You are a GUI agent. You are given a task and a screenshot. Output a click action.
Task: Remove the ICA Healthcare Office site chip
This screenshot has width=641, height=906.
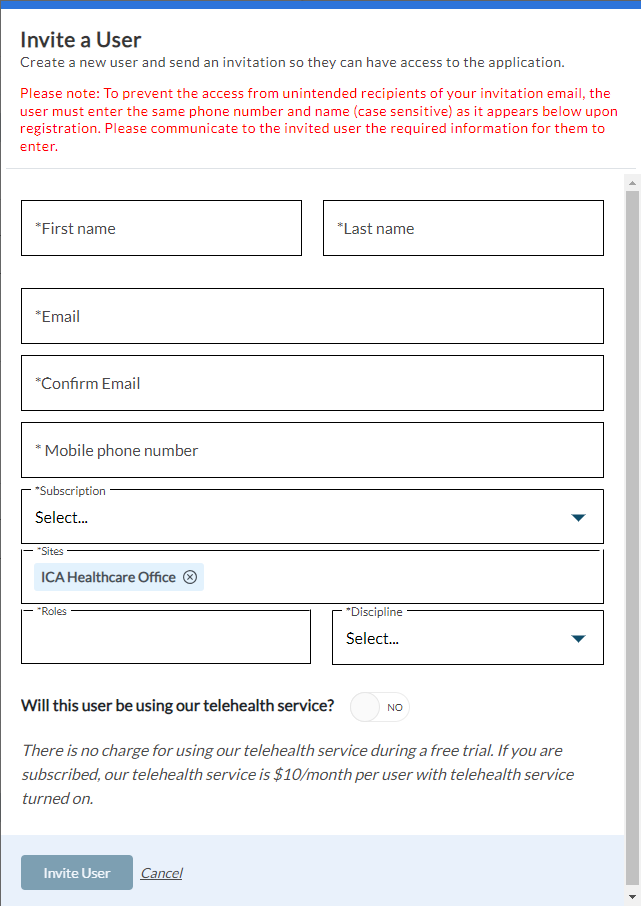coord(190,577)
